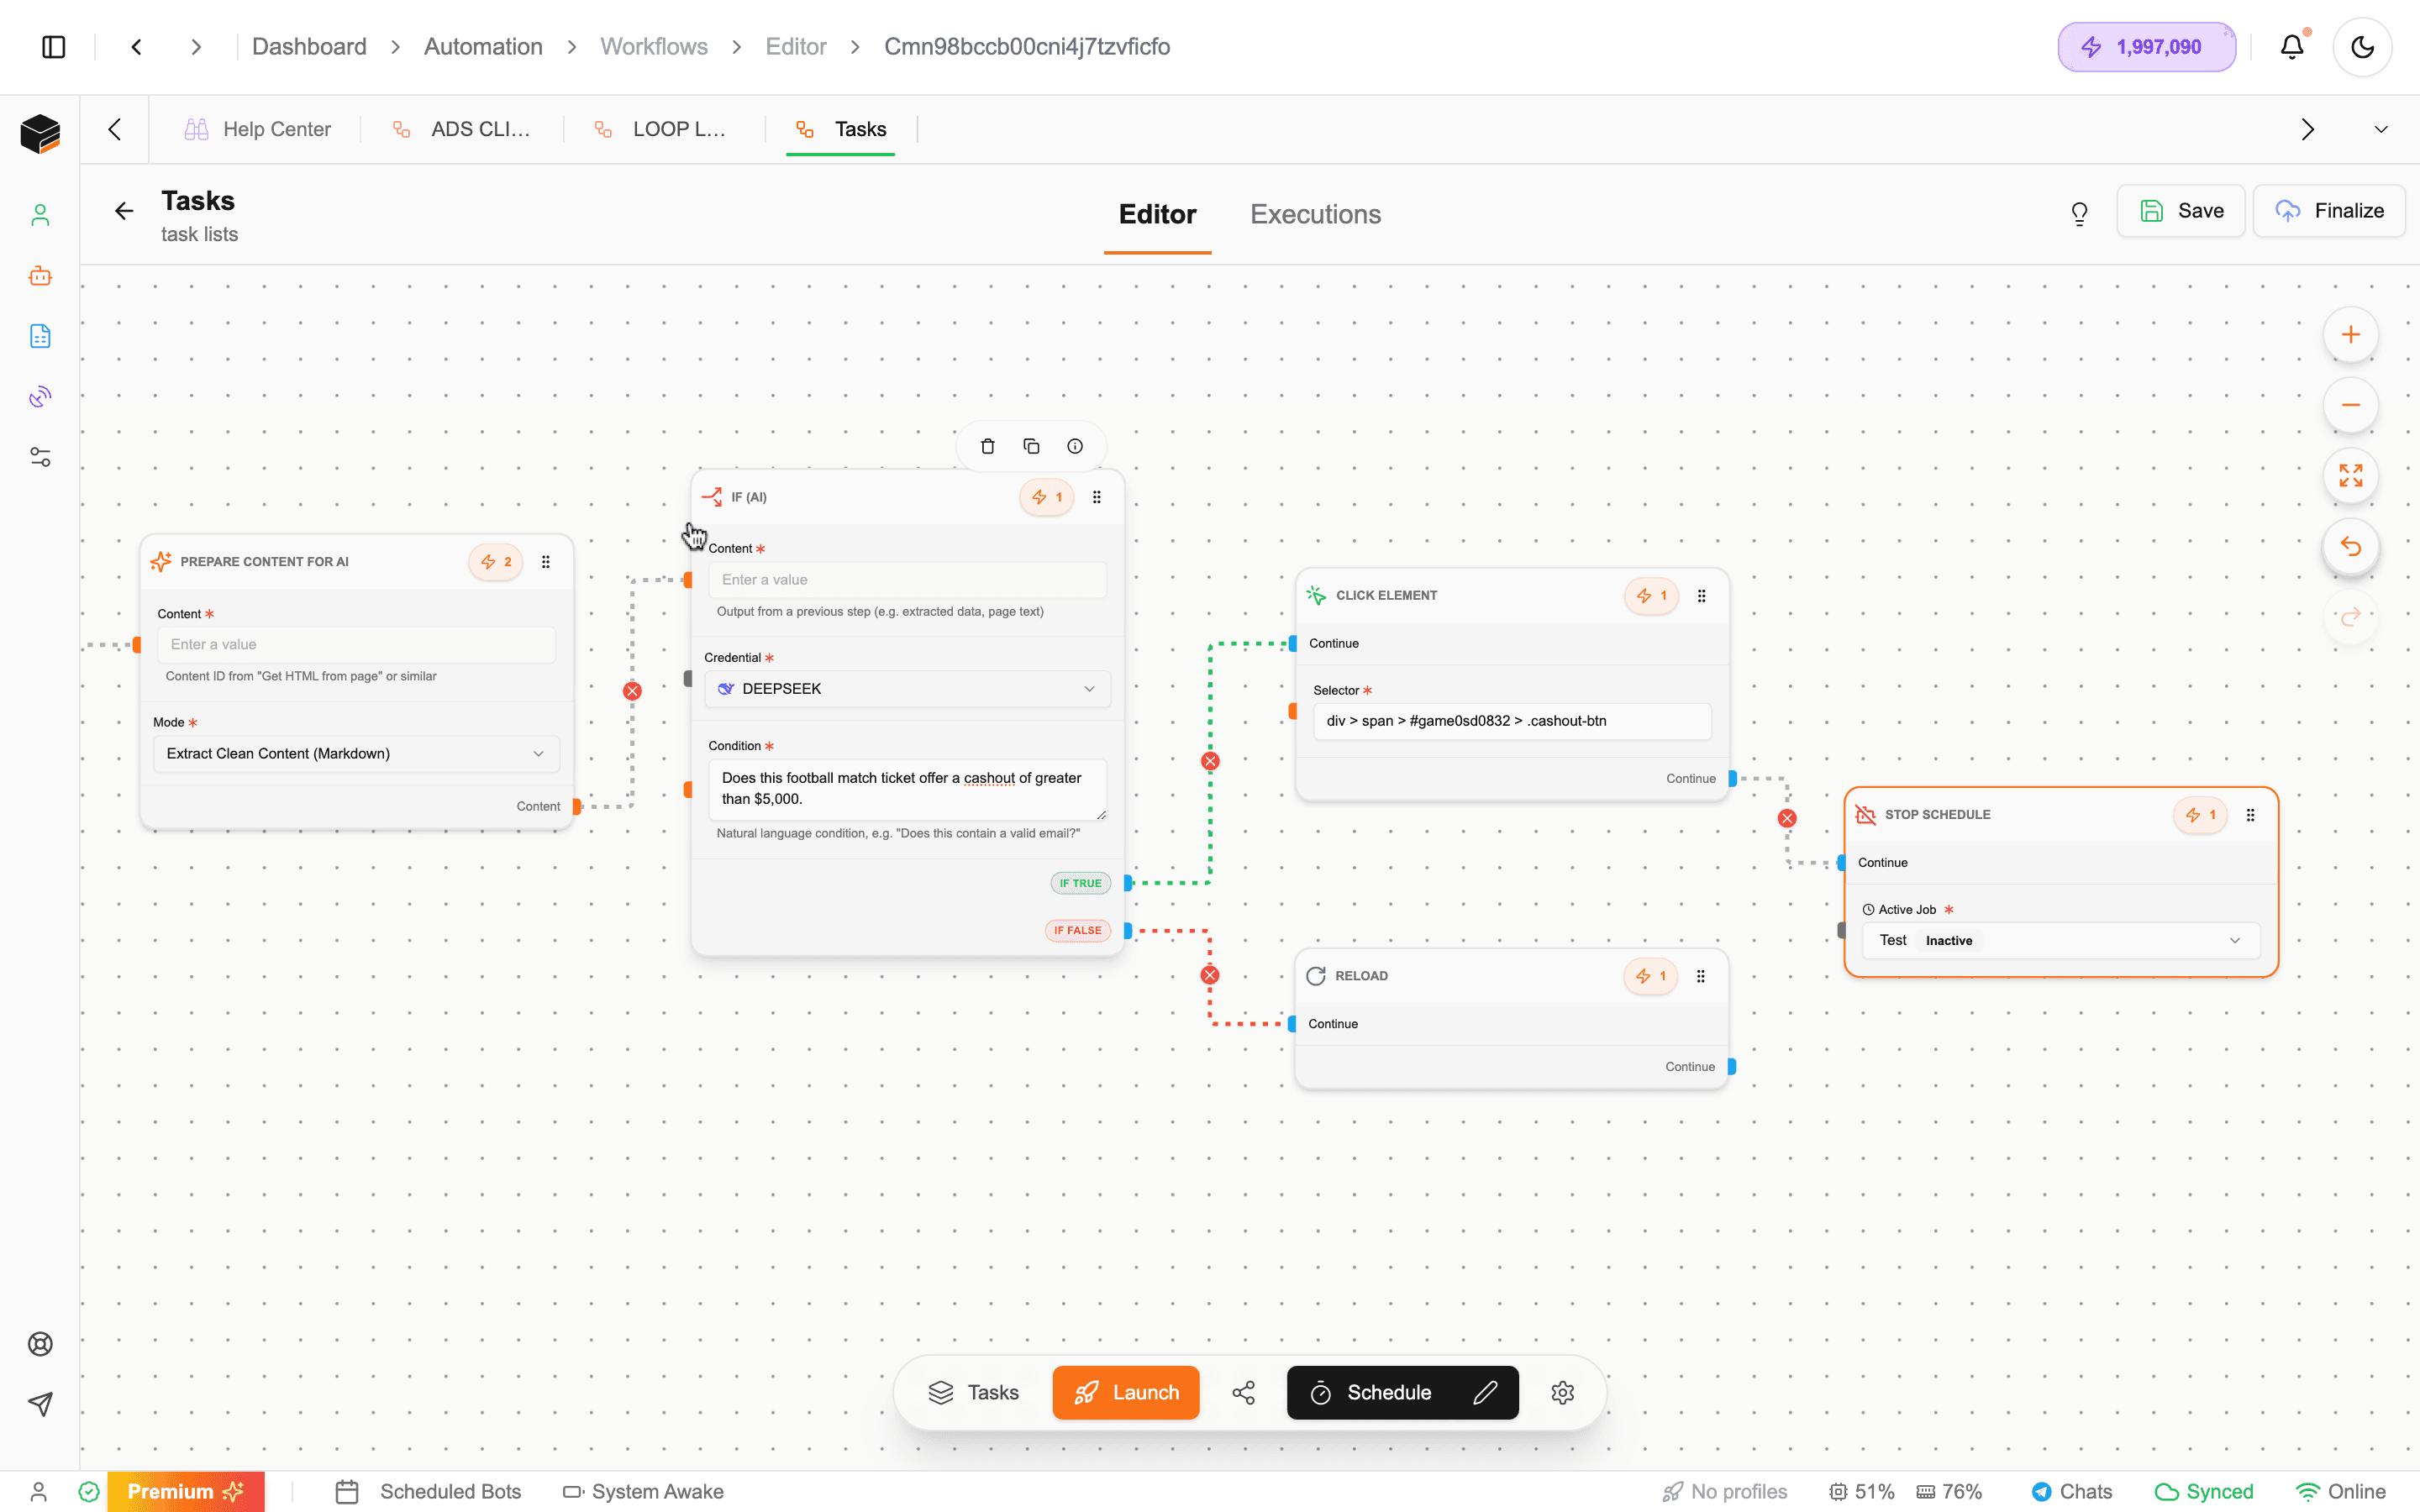Switch to the Executions tab
Image resolution: width=2420 pixels, height=1512 pixels.
tap(1314, 214)
